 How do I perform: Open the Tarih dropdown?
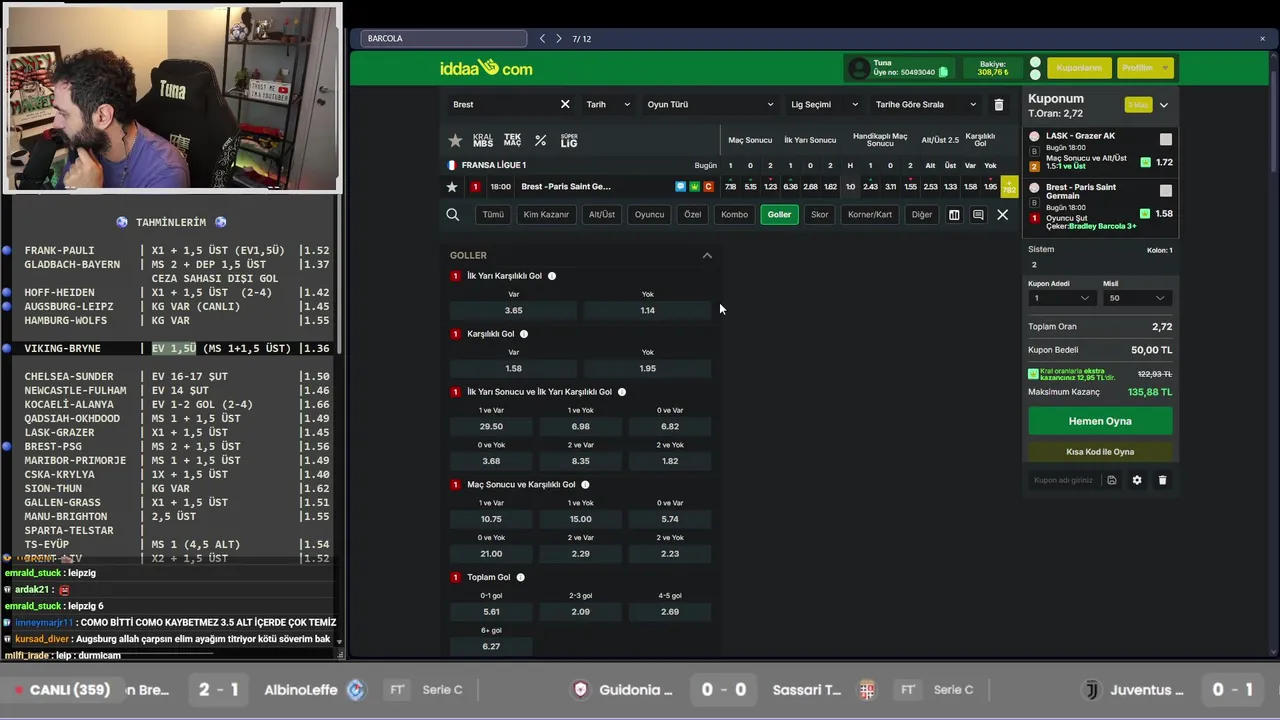[x=607, y=104]
